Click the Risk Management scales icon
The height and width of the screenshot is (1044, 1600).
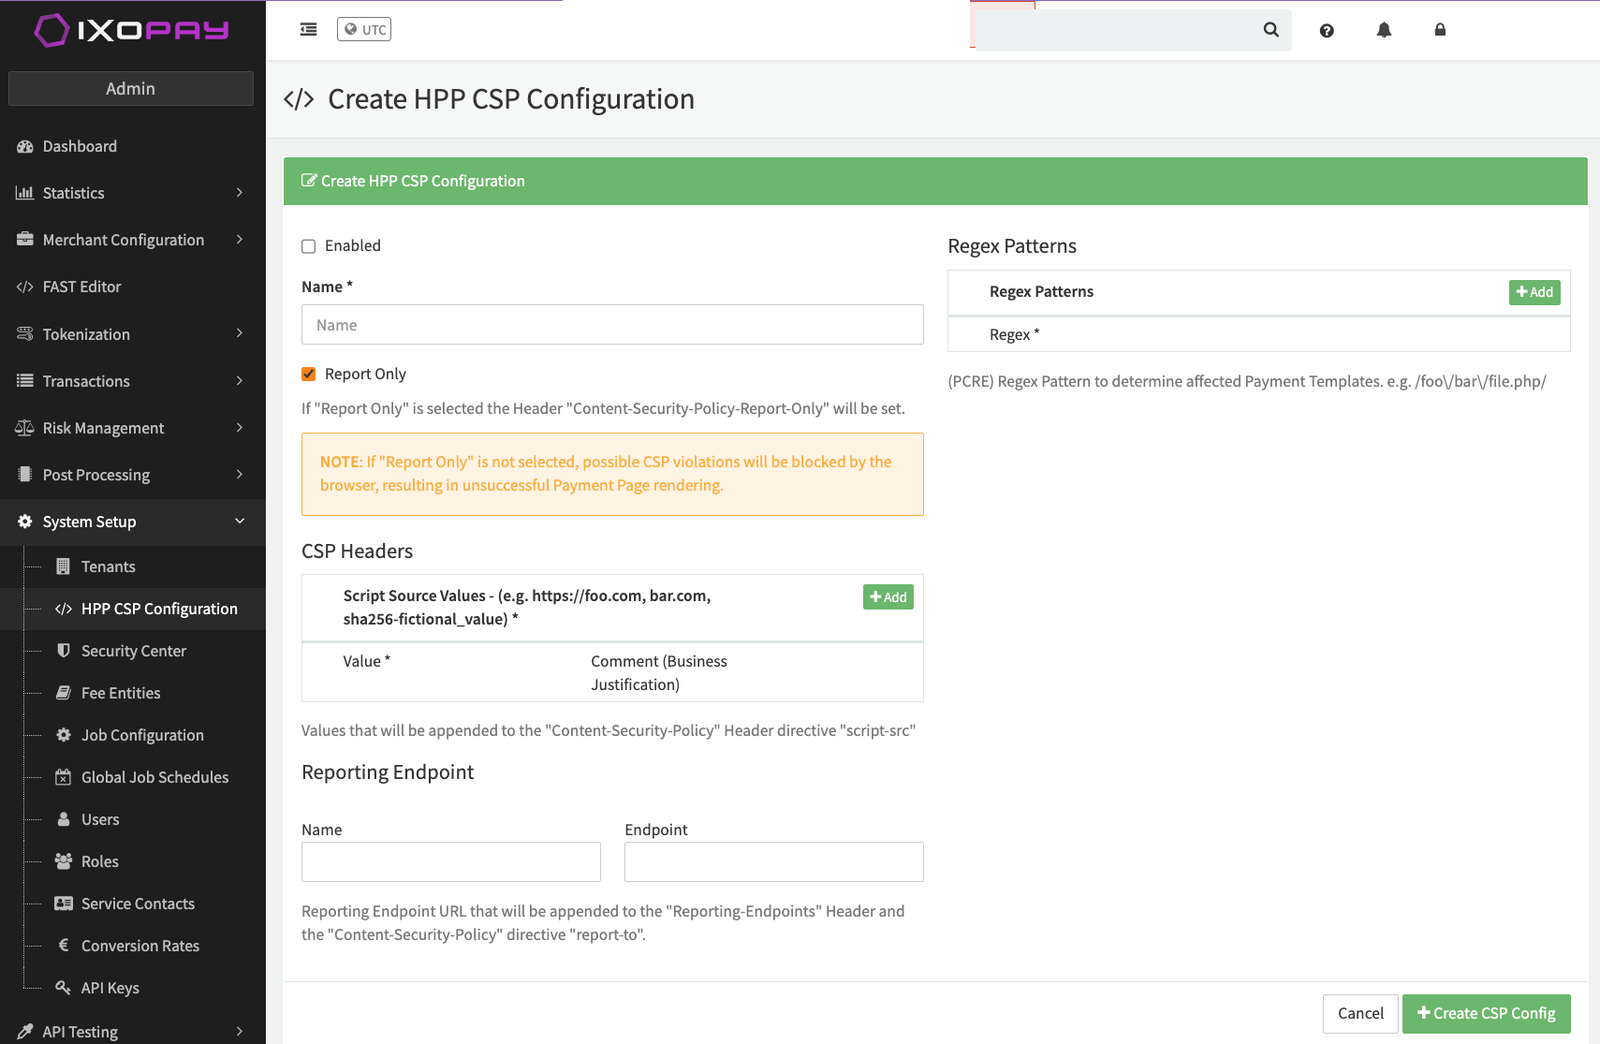(25, 428)
